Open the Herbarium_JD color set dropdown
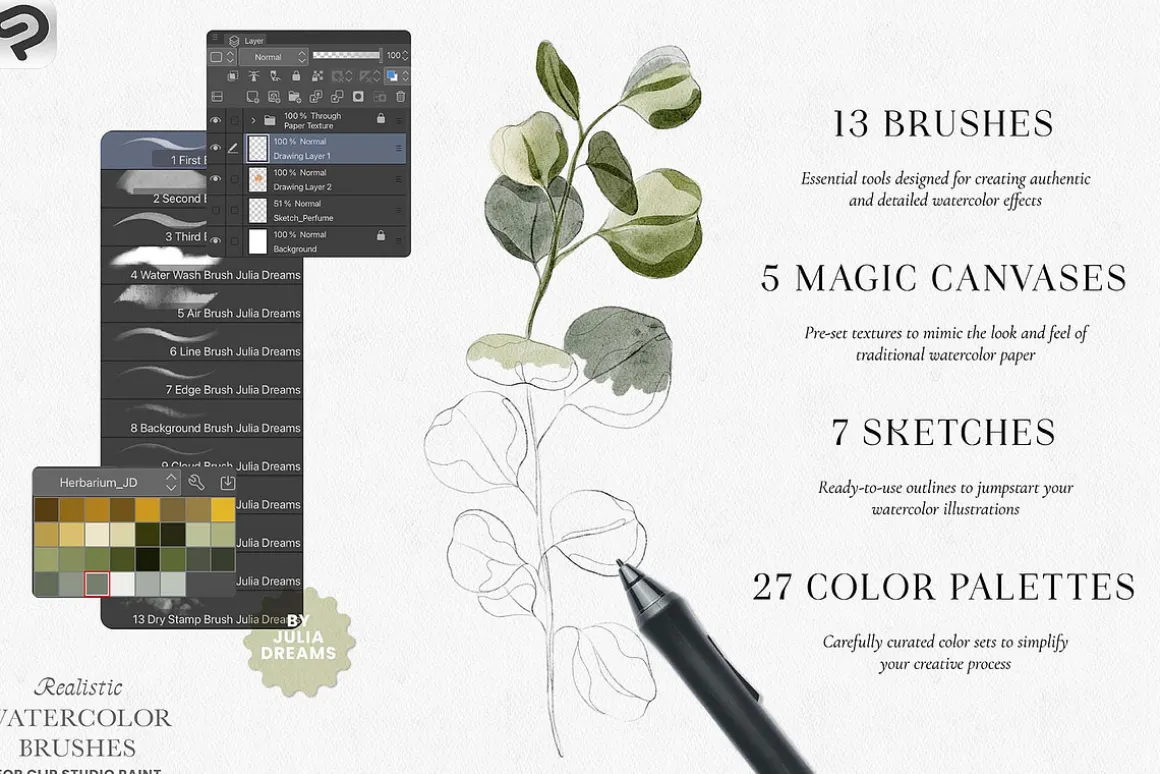The width and height of the screenshot is (1160, 774). pos(107,482)
